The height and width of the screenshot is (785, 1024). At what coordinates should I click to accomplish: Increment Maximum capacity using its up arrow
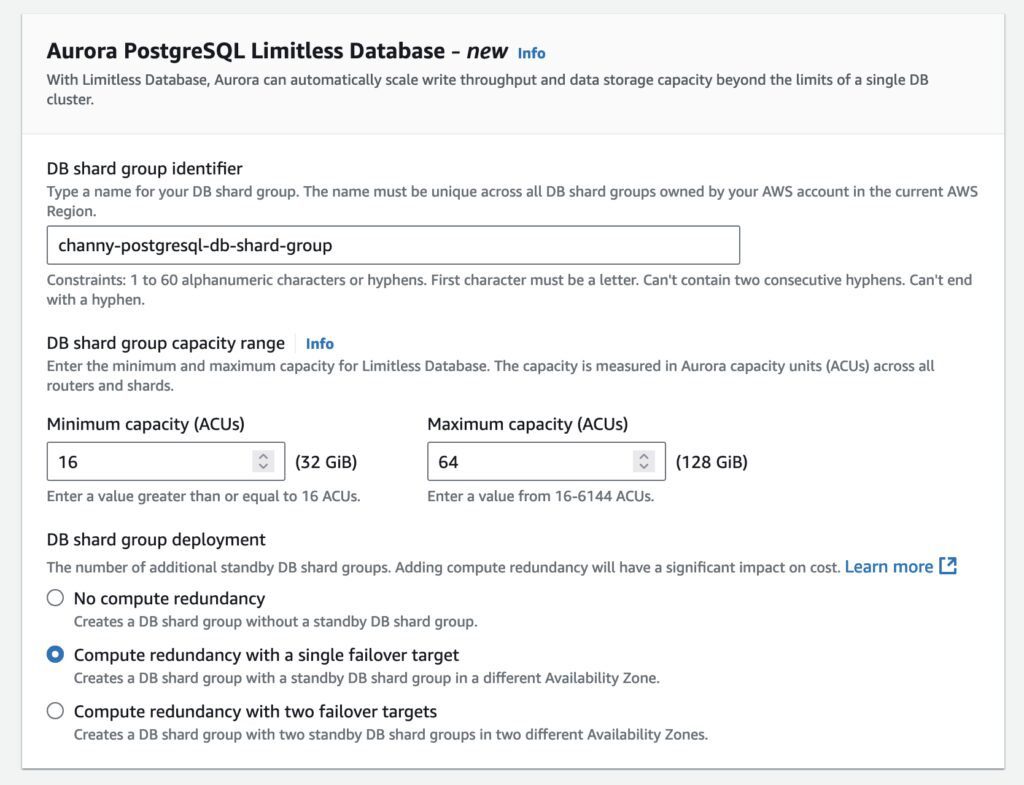click(643, 456)
